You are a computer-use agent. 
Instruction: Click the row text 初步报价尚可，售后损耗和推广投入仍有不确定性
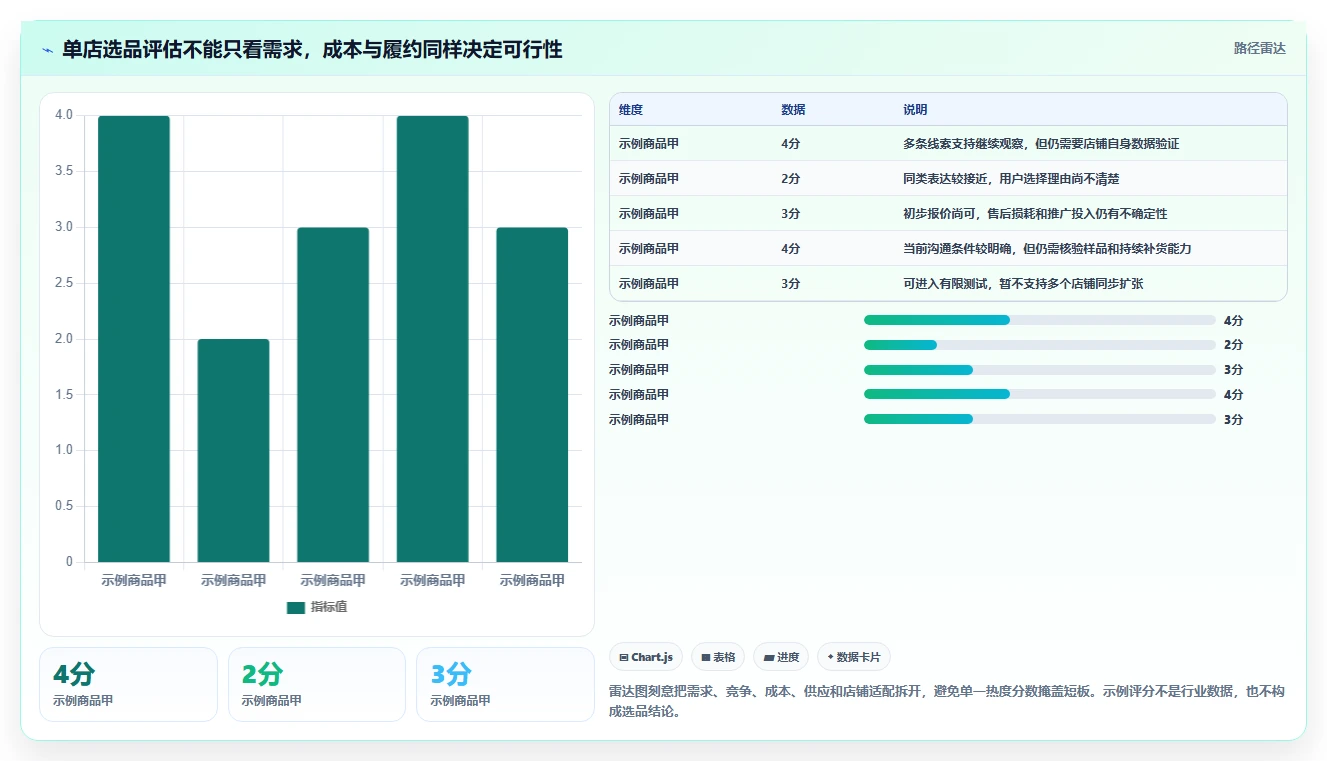pos(1035,214)
